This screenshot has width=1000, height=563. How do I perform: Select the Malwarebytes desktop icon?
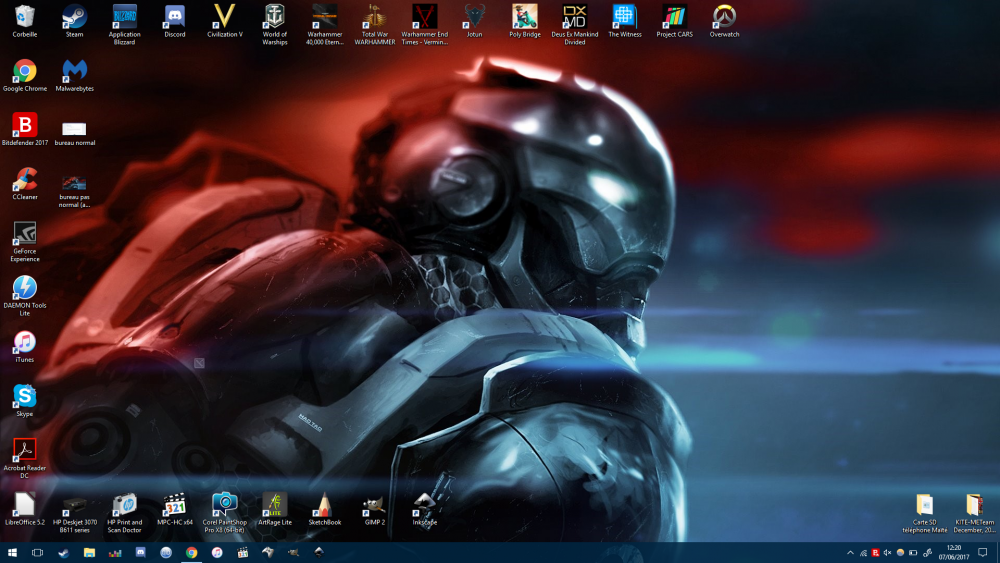(x=74, y=71)
